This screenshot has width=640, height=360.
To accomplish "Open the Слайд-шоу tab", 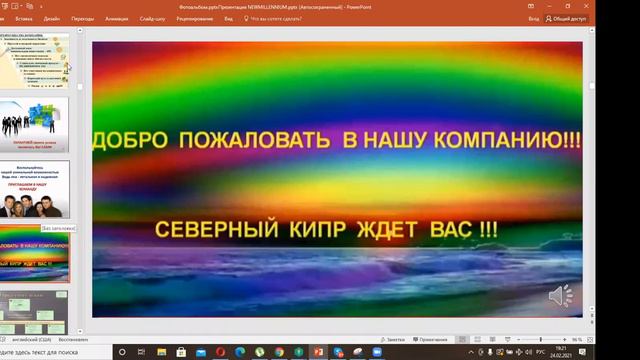I will pyautogui.click(x=152, y=19).
